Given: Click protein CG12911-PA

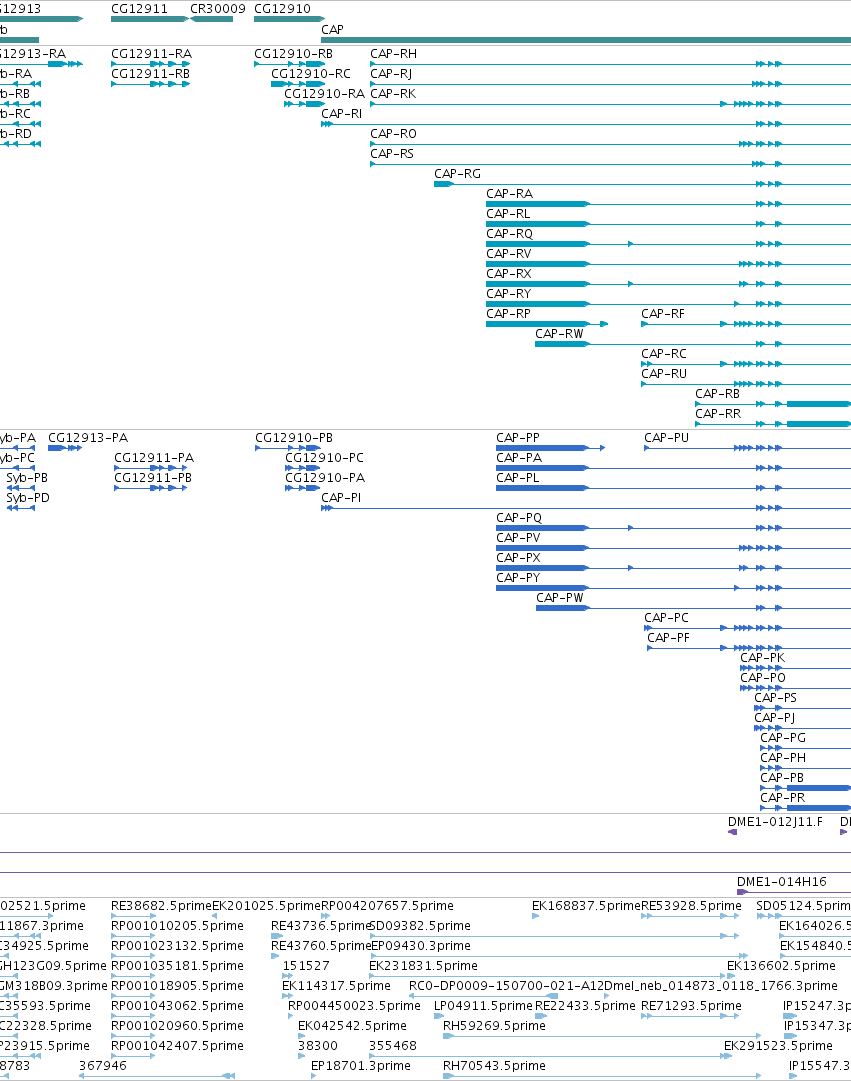Looking at the screenshot, I should tap(154, 458).
